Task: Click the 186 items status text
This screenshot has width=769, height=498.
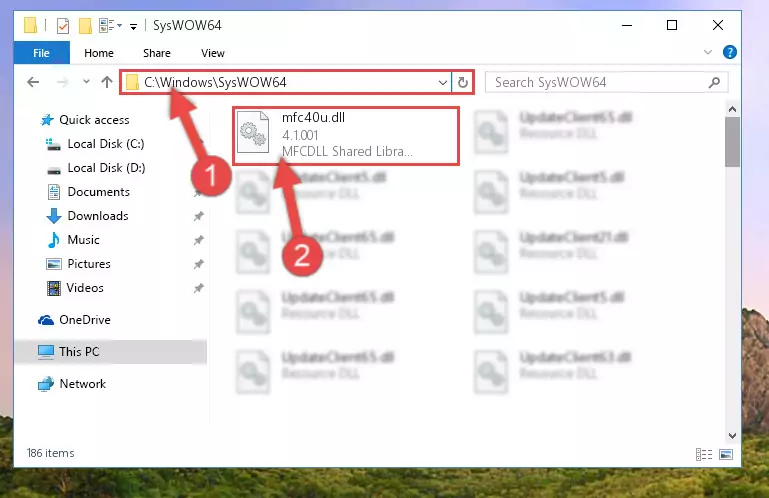Action: 51,453
